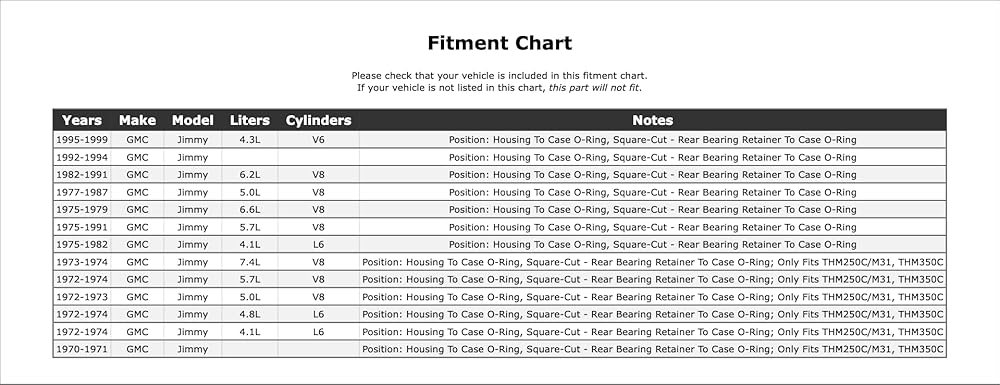This screenshot has width=1000, height=385.
Task: Click the V6 cylinders cell
Action: [x=318, y=140]
